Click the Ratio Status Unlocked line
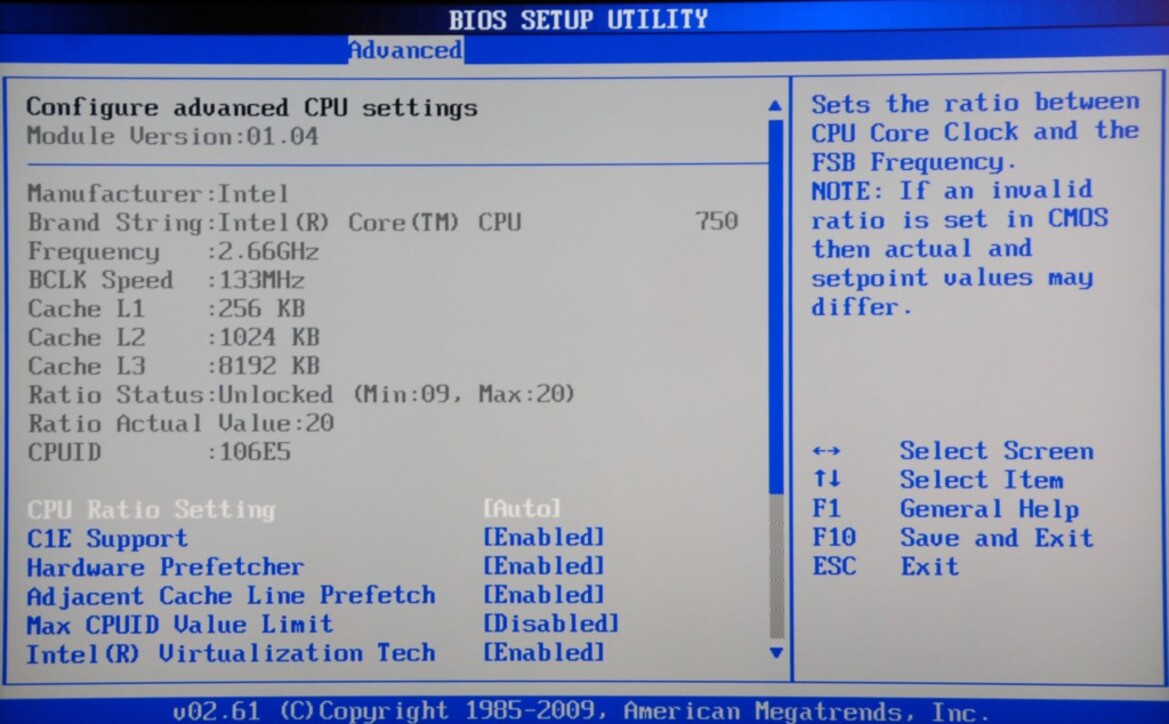1169x724 pixels. point(301,394)
